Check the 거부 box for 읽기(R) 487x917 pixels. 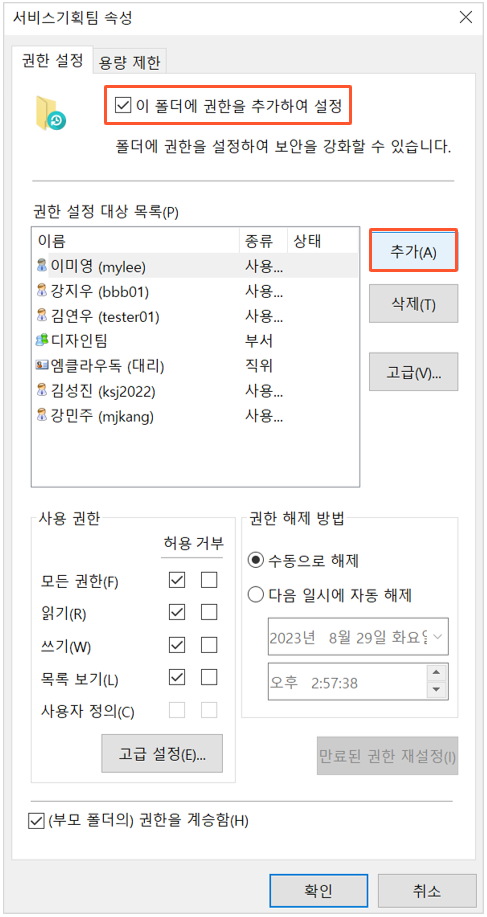tap(209, 612)
